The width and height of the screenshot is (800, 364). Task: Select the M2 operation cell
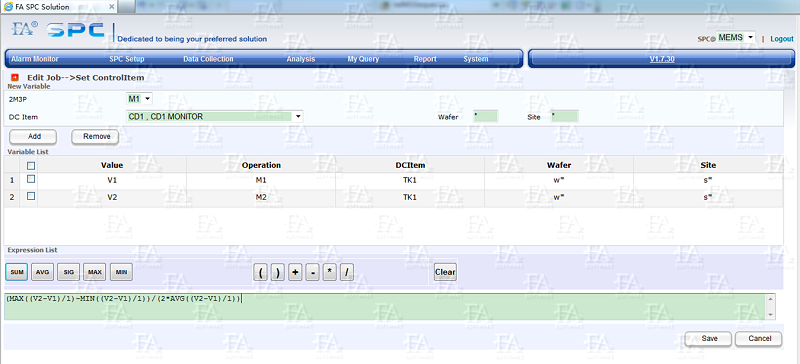(x=261, y=197)
